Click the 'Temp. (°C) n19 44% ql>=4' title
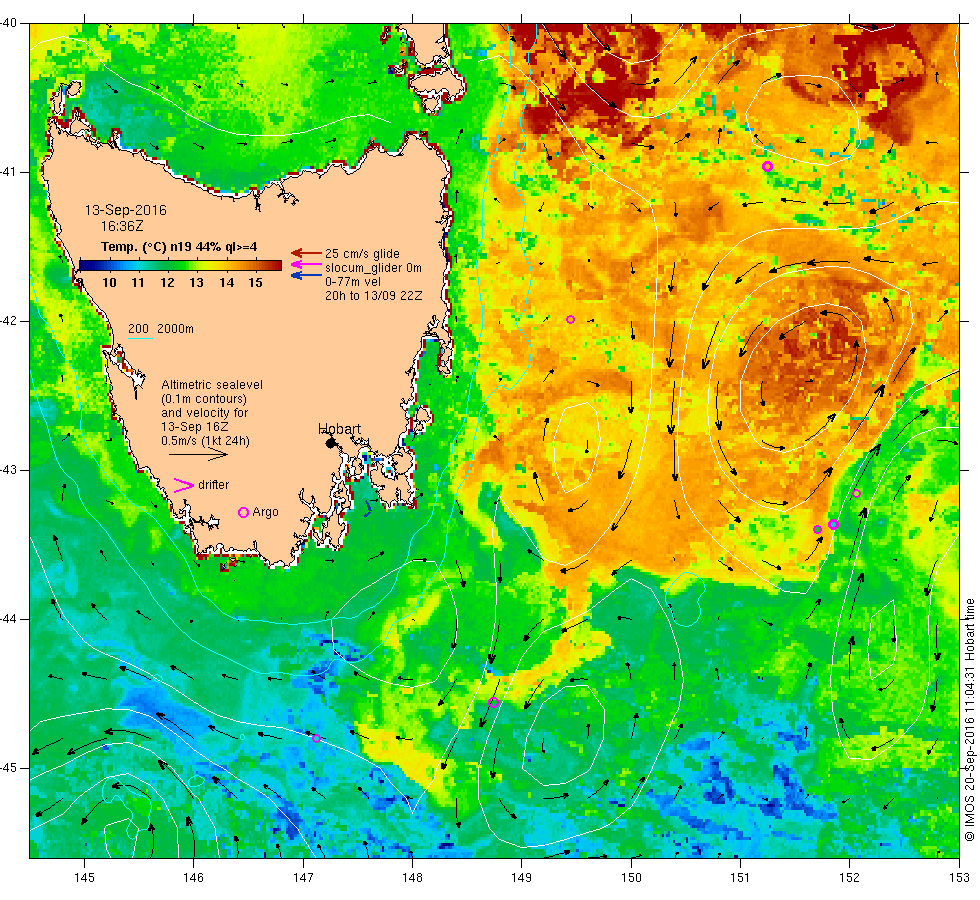 point(179,247)
